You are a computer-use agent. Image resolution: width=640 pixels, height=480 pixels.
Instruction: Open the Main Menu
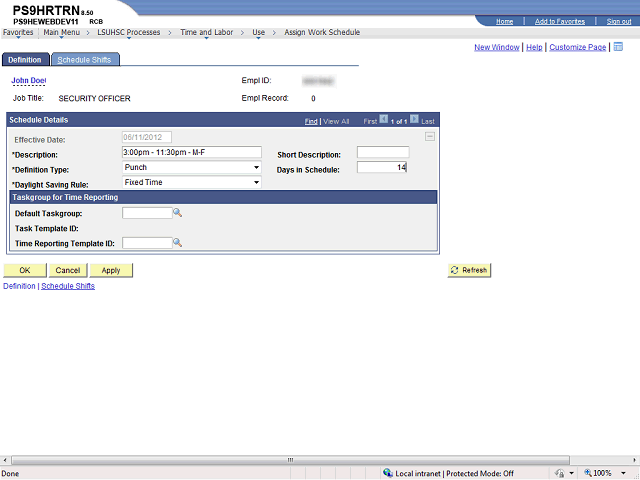(x=62, y=33)
